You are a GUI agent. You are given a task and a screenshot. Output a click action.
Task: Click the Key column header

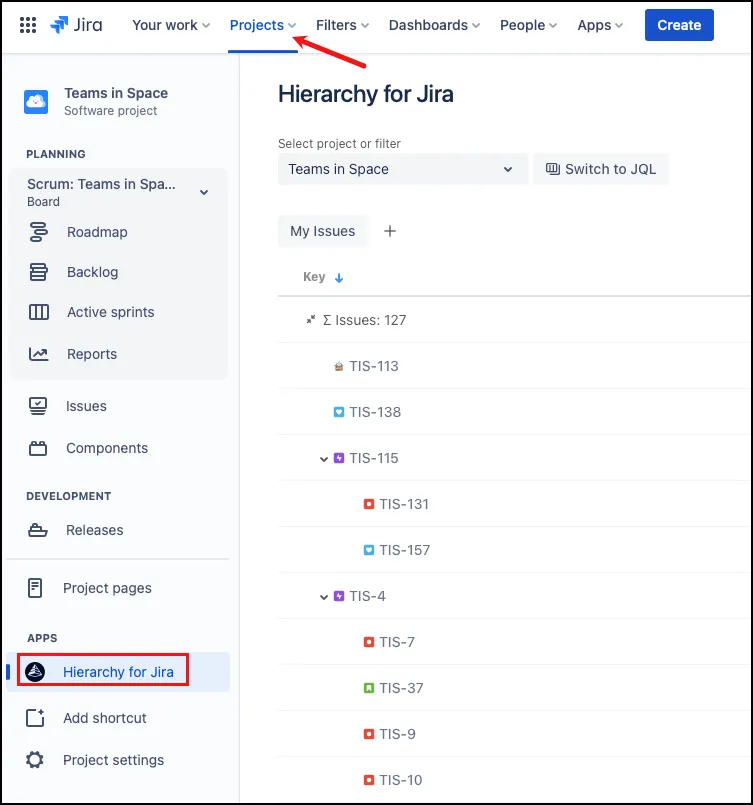click(314, 277)
